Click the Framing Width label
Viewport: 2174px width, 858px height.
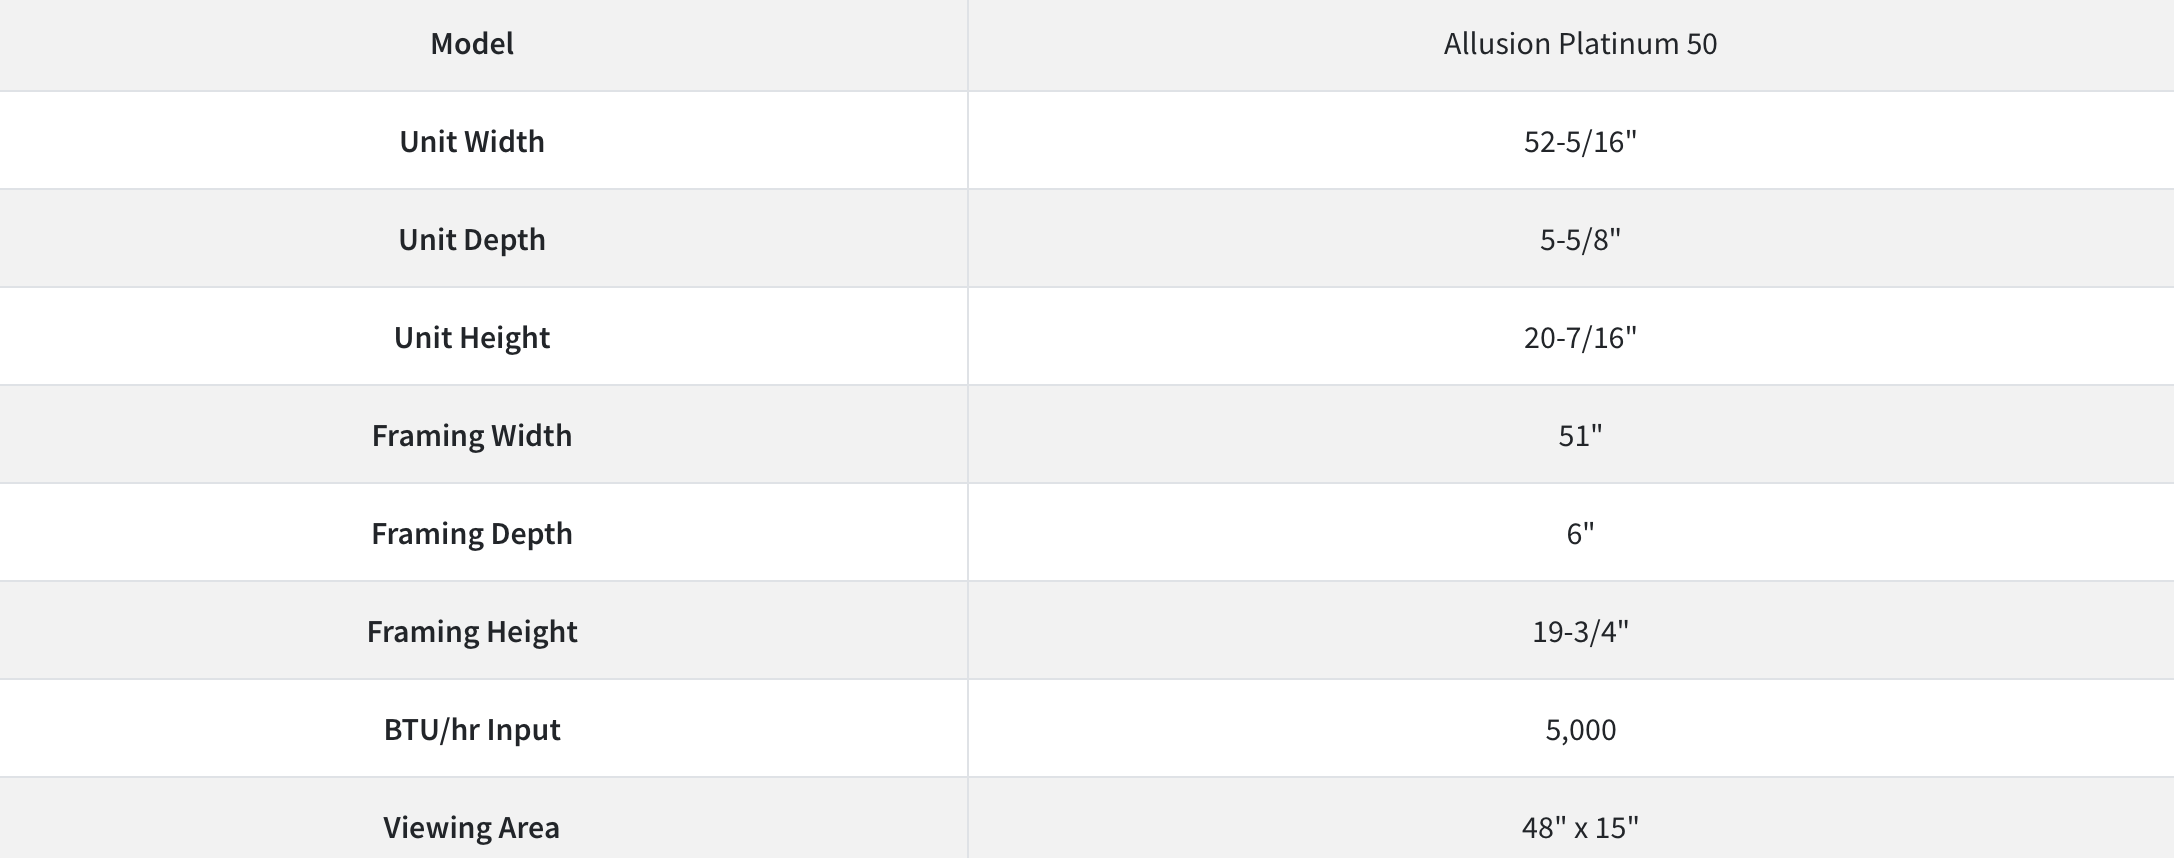[x=472, y=436]
